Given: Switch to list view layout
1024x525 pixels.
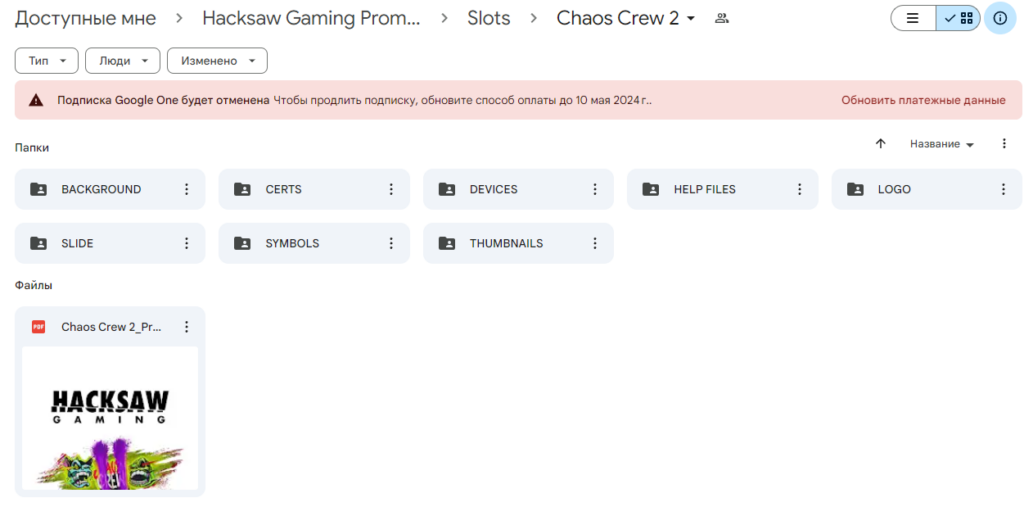Looking at the screenshot, I should point(912,18).
